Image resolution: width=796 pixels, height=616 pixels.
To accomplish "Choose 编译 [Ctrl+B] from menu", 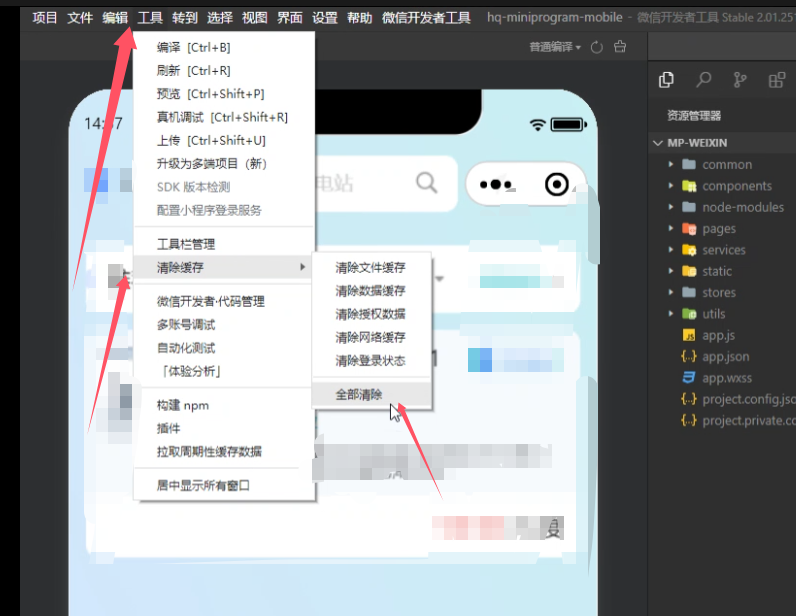I will click(224, 47).
